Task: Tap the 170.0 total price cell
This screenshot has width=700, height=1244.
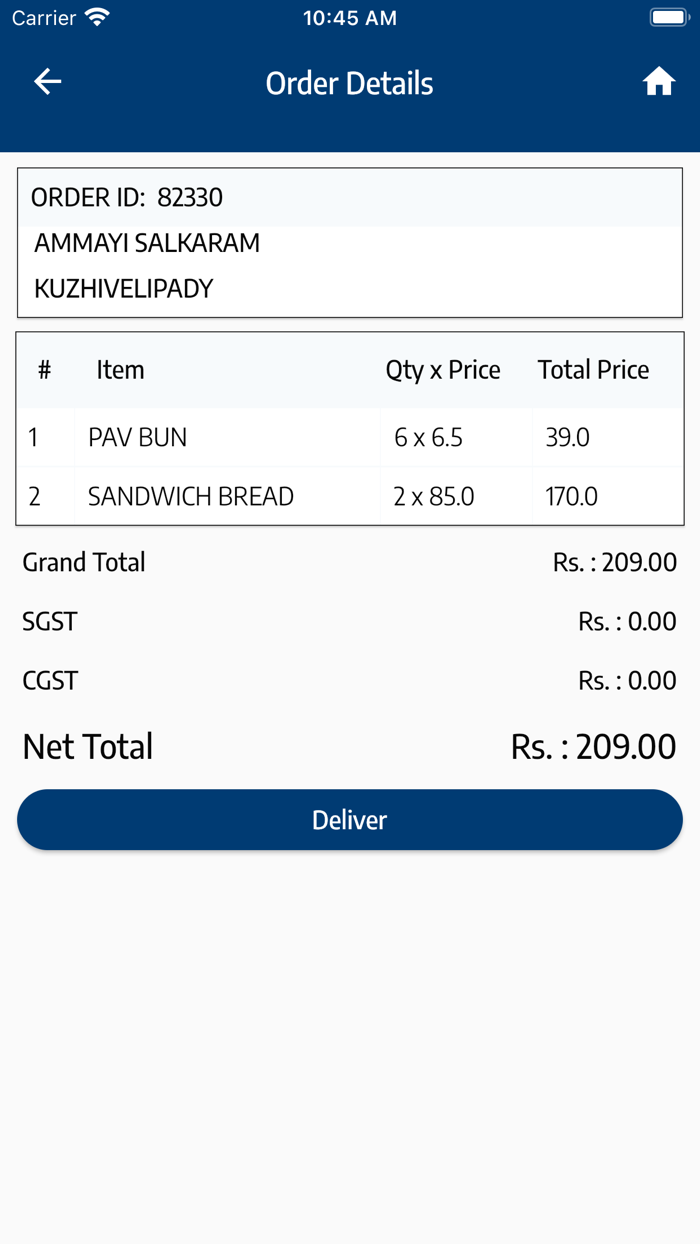Action: click(571, 496)
